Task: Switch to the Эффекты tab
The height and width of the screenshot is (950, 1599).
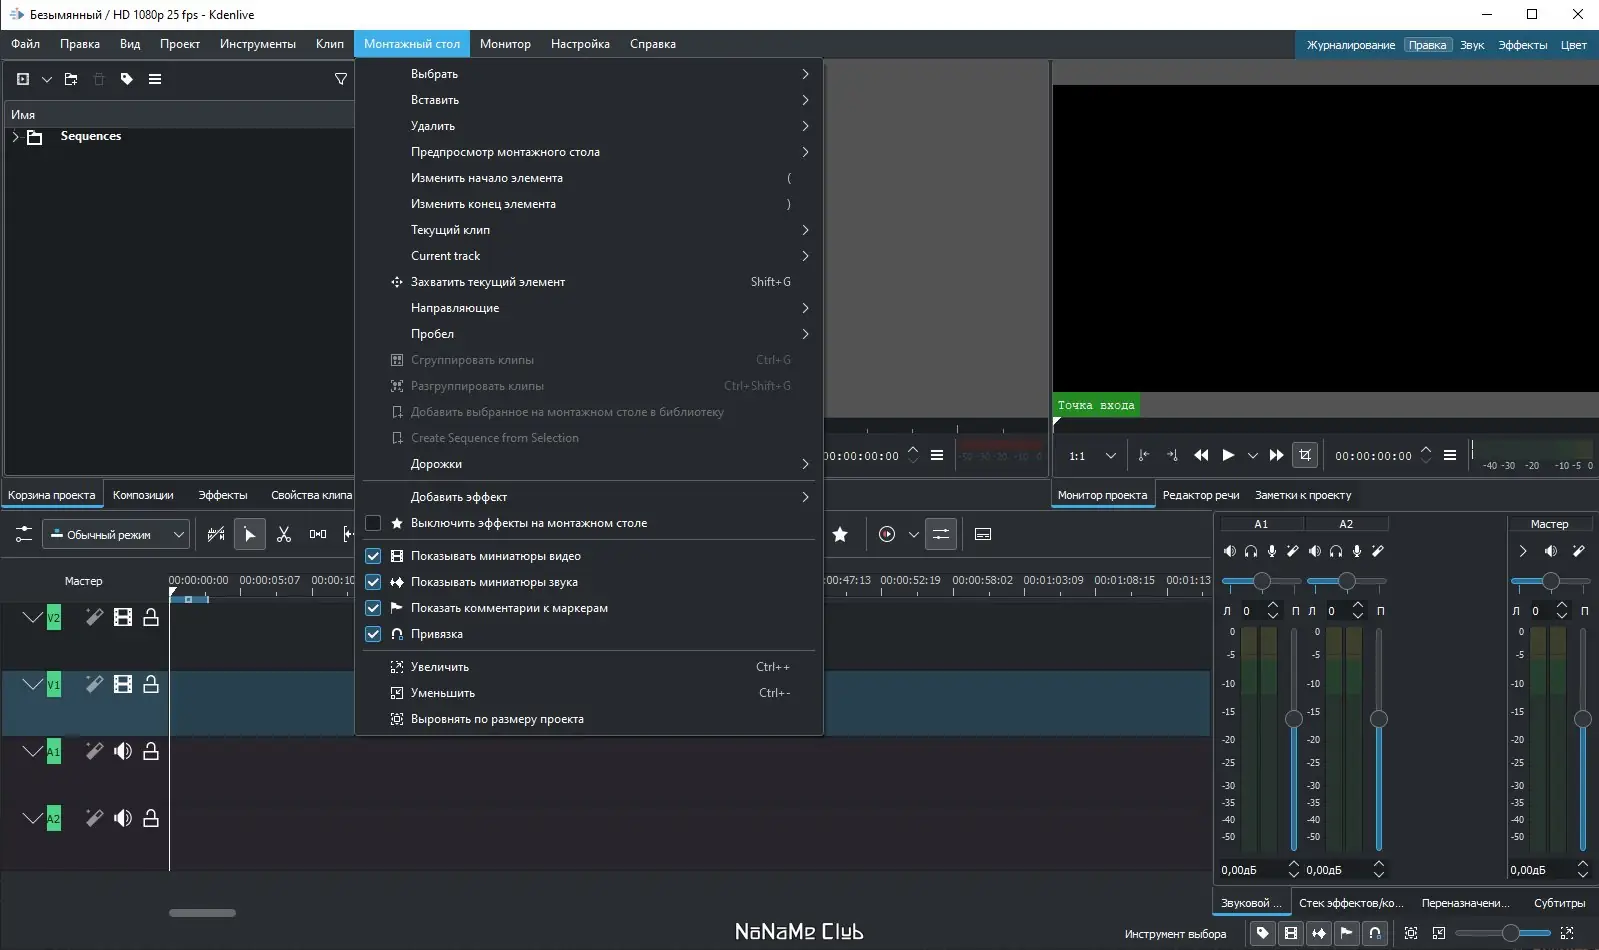Action: (223, 495)
